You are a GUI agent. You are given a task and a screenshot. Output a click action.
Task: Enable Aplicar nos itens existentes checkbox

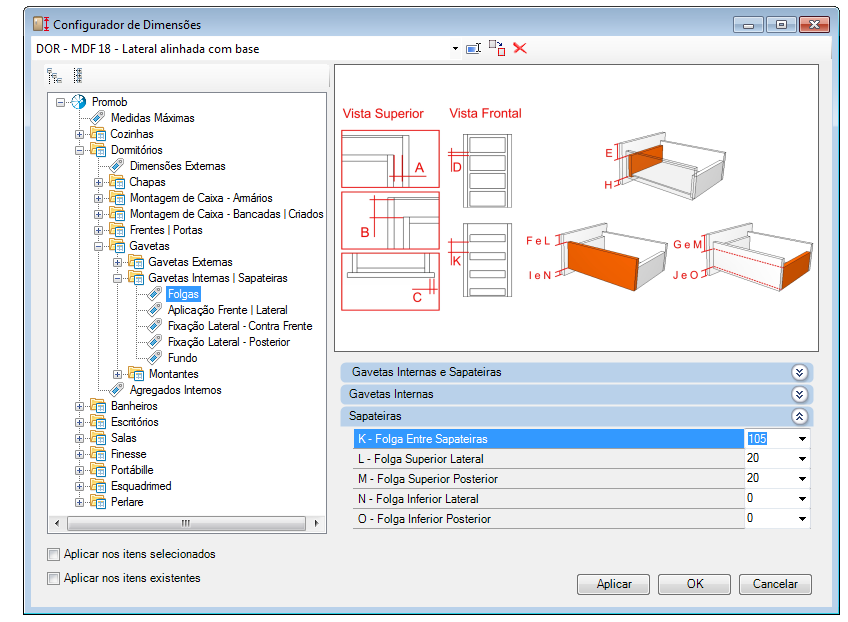click(x=53, y=578)
